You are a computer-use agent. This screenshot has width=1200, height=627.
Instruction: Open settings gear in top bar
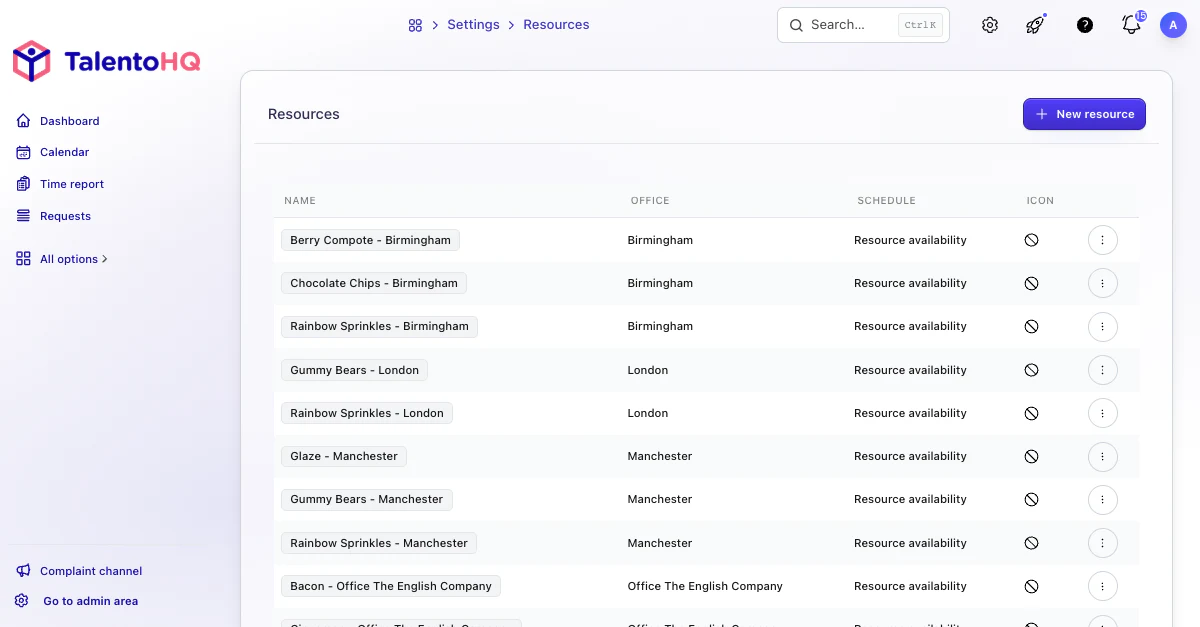click(990, 25)
